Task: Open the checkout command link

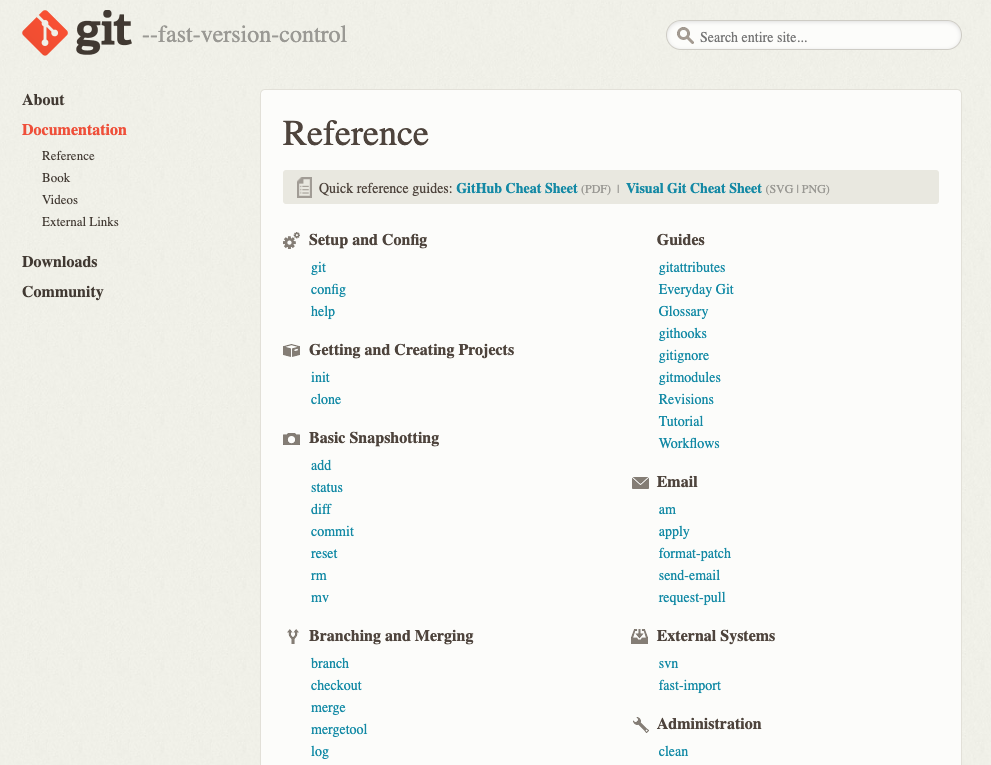Action: pos(336,685)
